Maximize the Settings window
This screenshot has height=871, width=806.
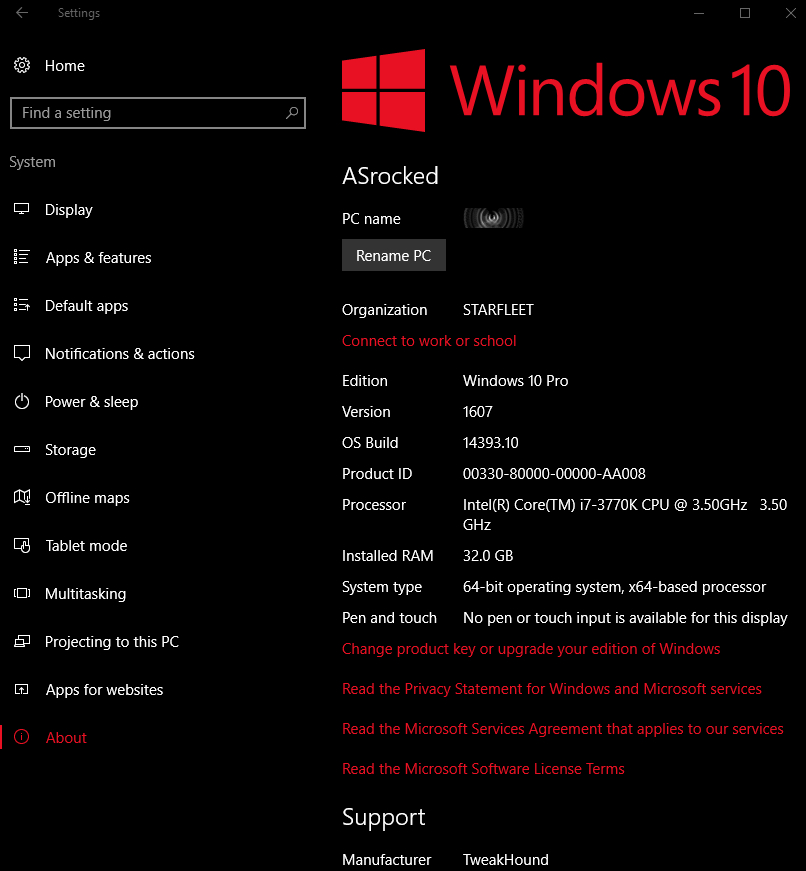coord(745,13)
